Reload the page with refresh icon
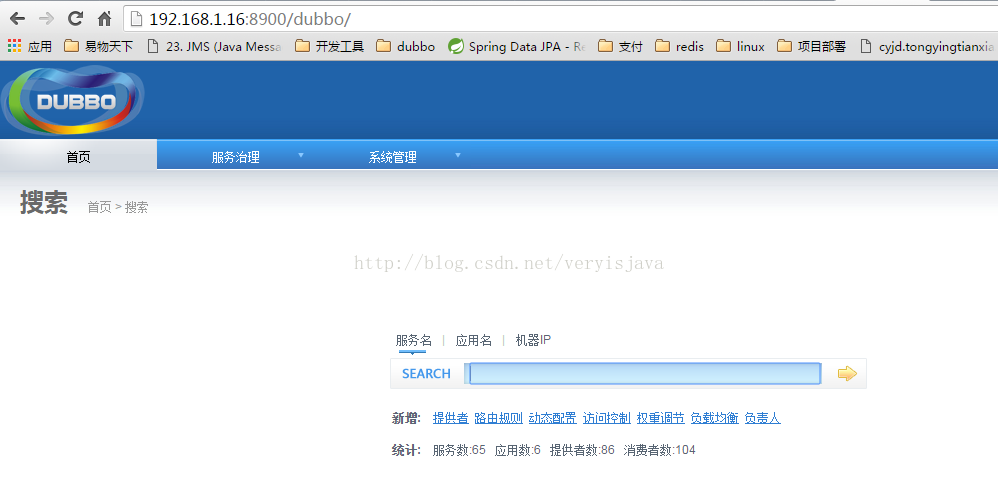Screen dimensions: 998x504 point(75,18)
